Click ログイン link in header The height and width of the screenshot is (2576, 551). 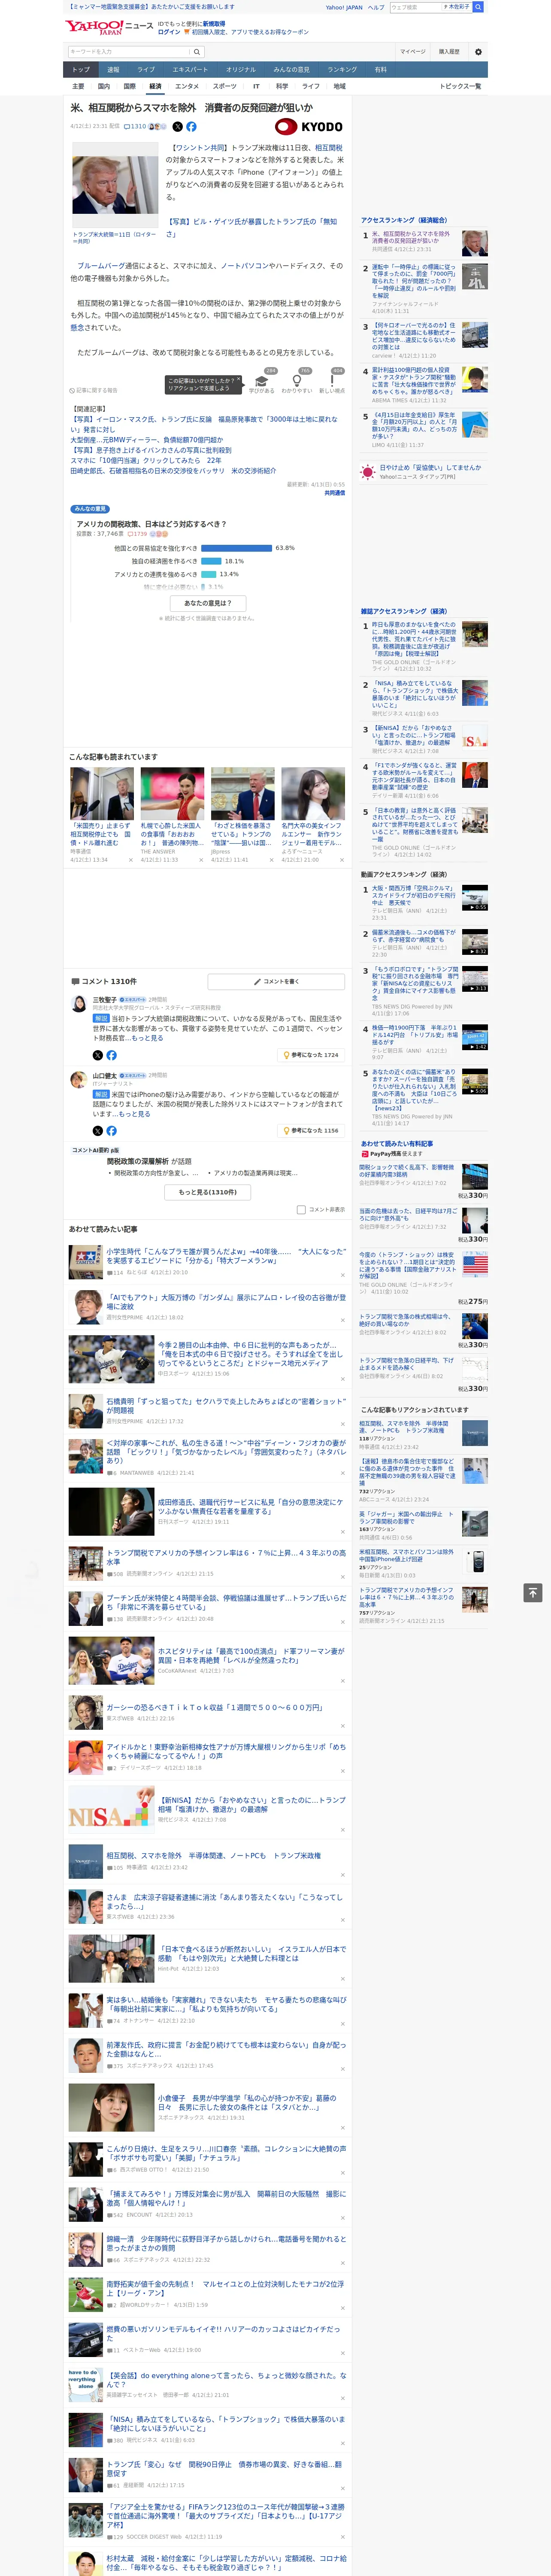pyautogui.click(x=169, y=32)
